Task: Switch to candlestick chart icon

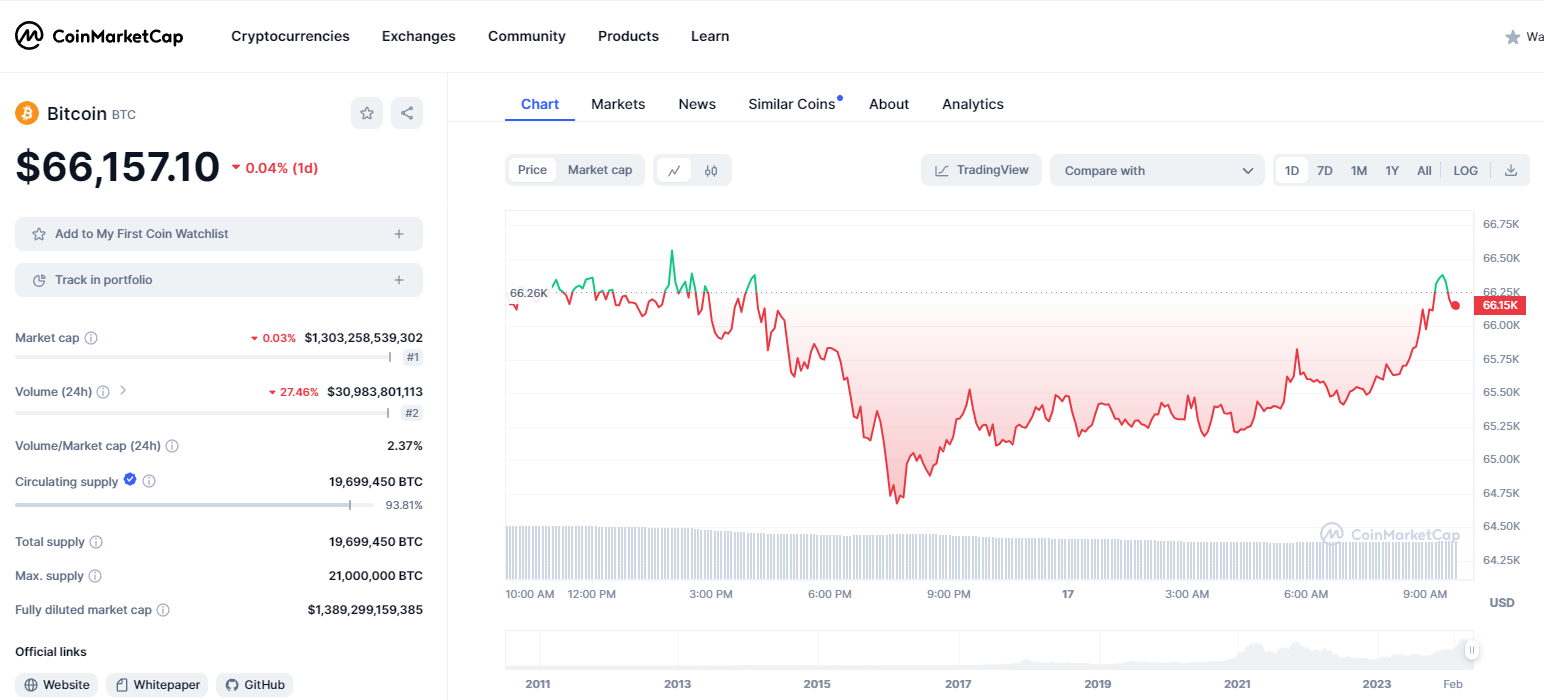Action: pos(711,170)
